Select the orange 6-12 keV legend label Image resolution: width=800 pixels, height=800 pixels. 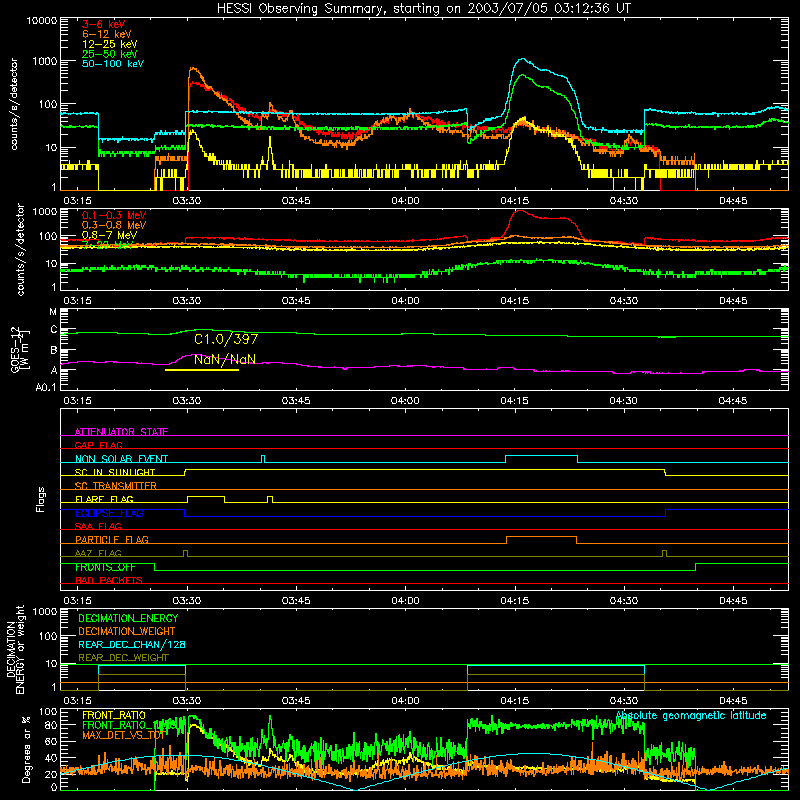(x=107, y=34)
